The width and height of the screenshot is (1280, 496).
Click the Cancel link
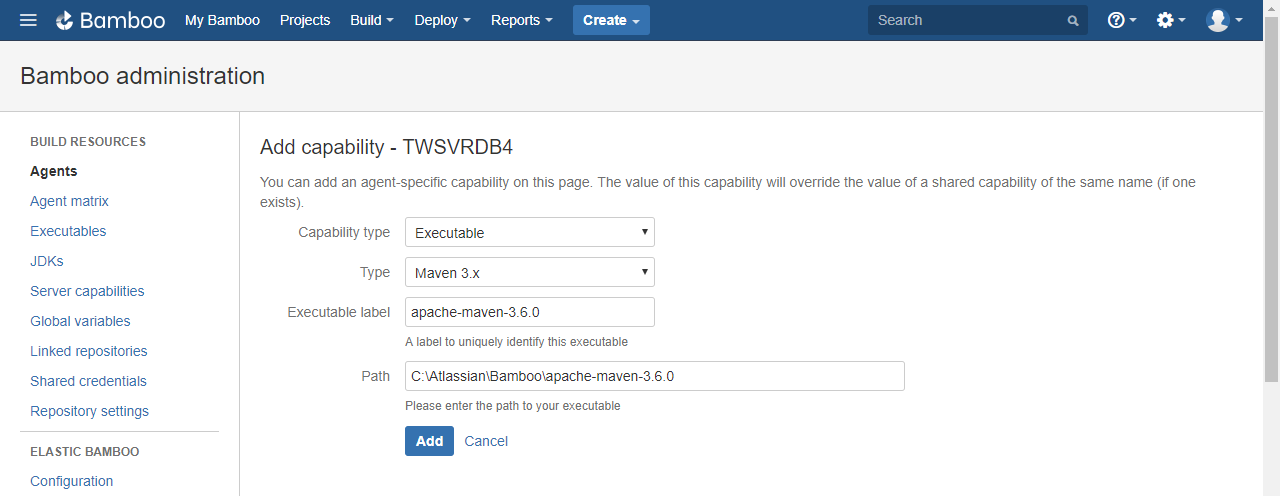coord(486,441)
